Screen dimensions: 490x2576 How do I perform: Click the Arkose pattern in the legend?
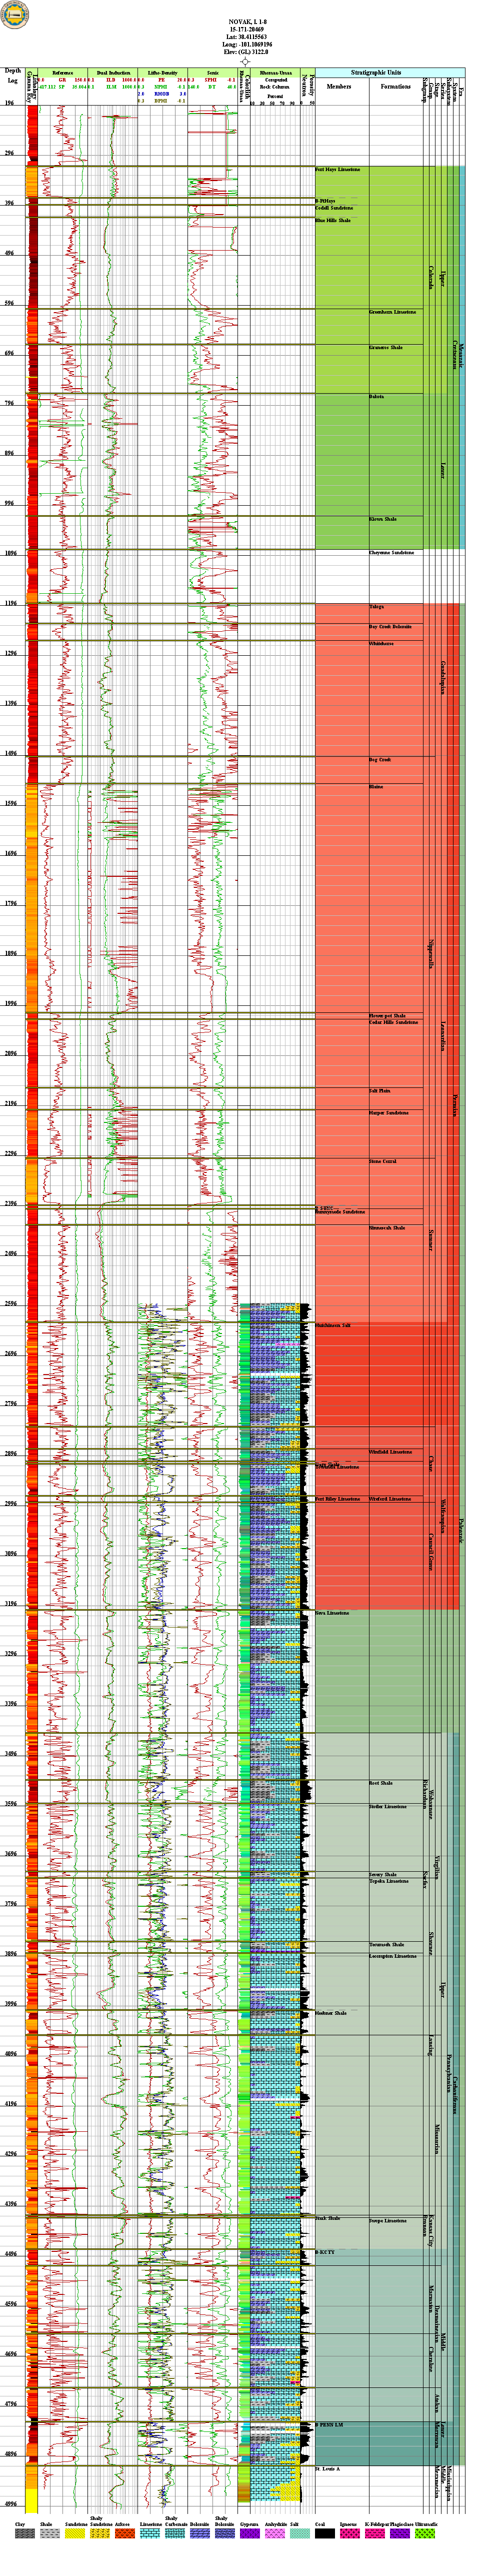point(125,2534)
